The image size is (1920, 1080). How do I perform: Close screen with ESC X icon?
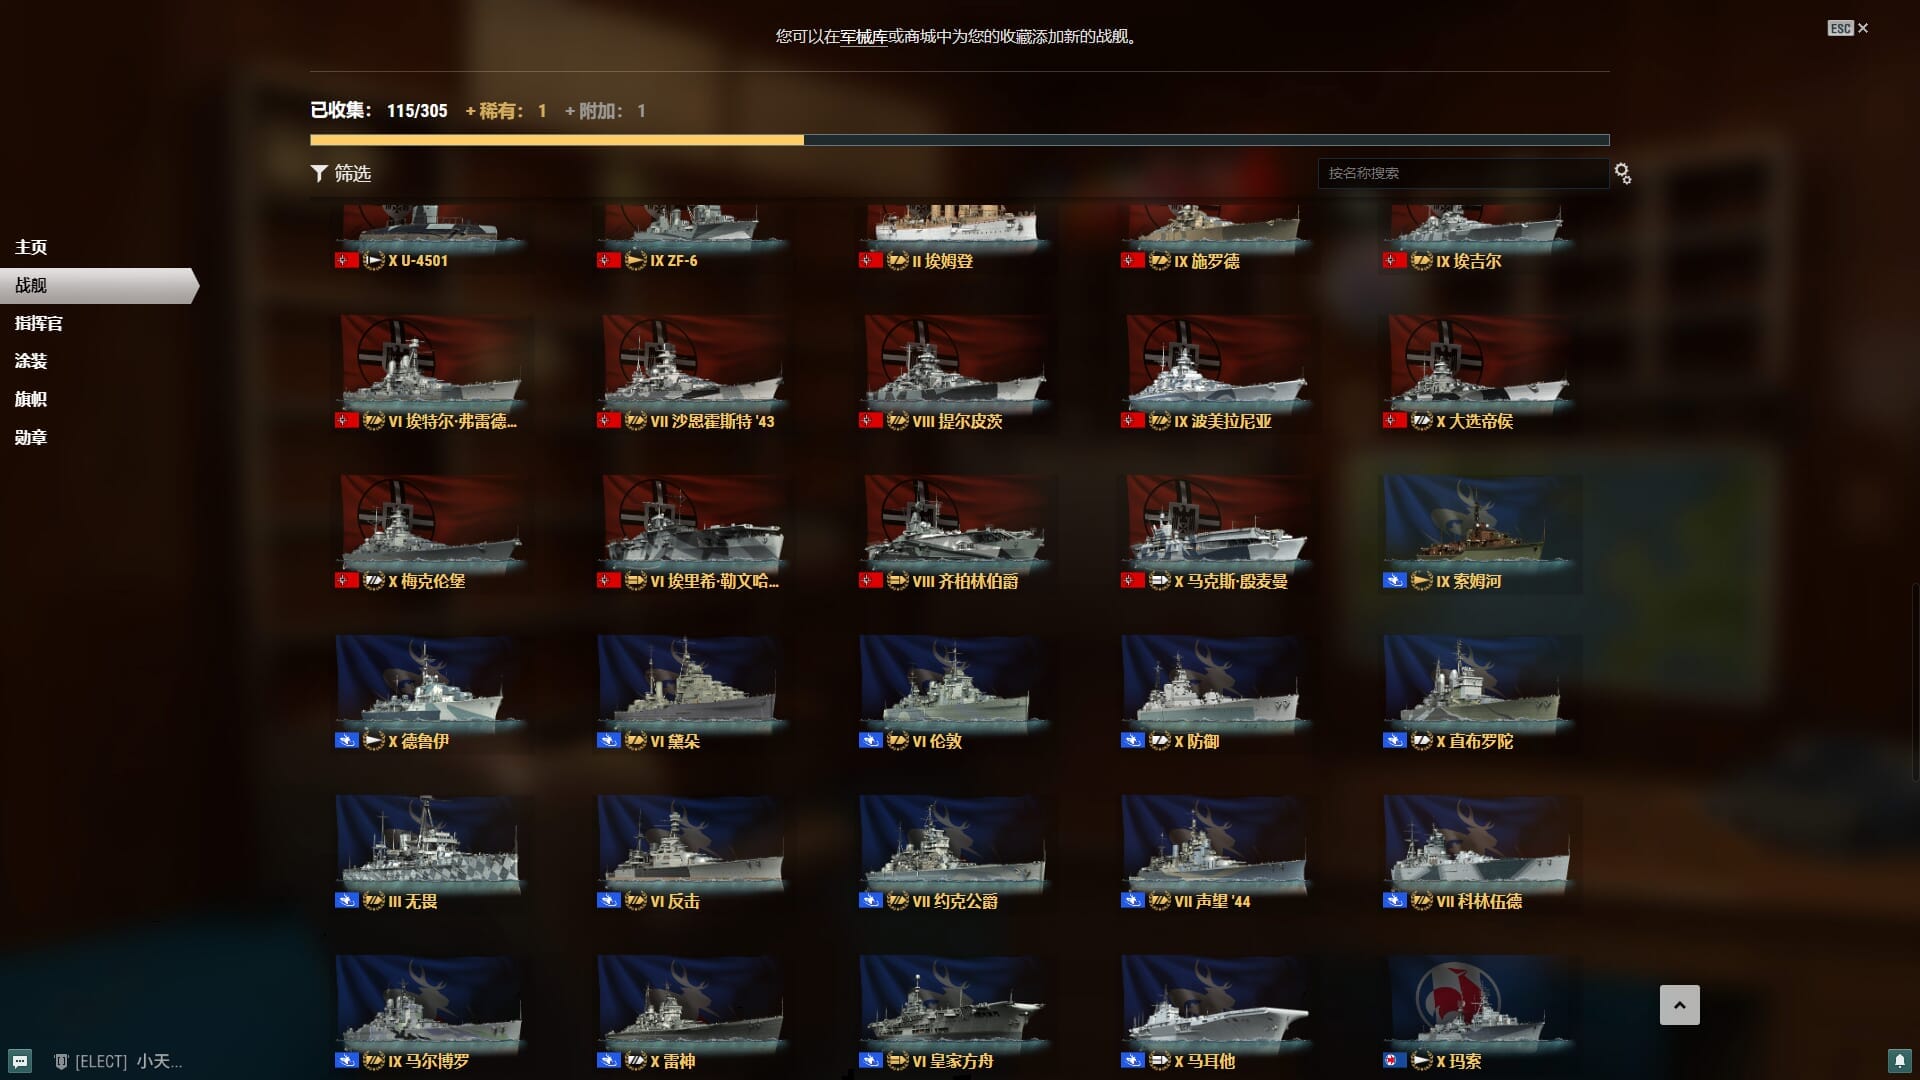(x=1848, y=28)
